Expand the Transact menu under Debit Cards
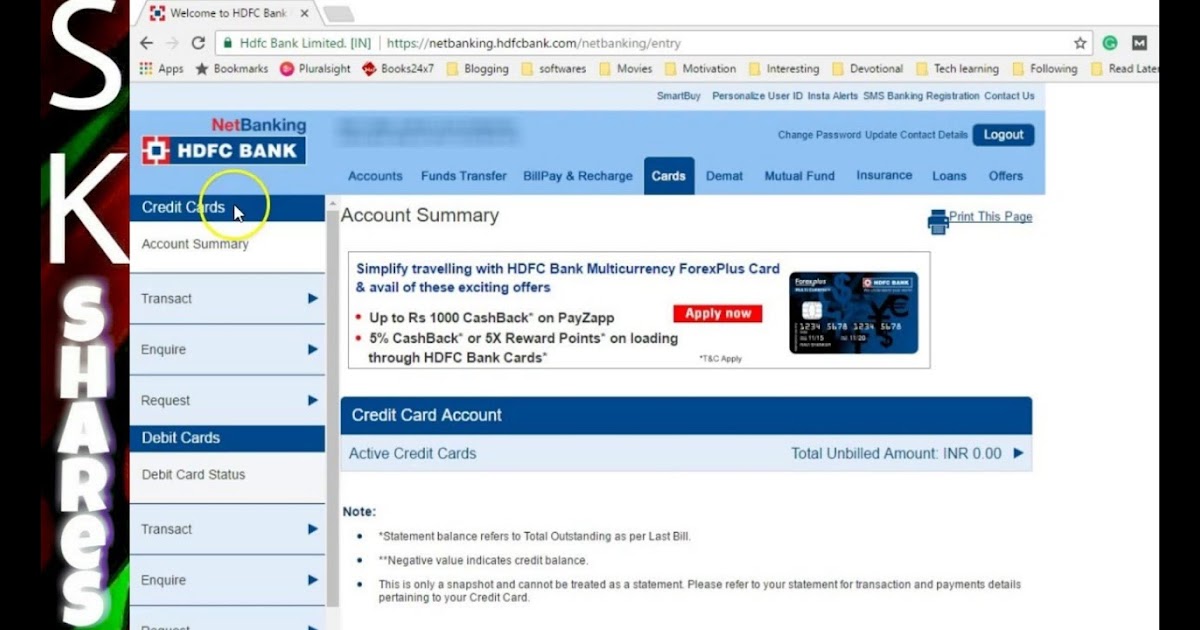Screen dimensions: 1200x630 [228, 529]
